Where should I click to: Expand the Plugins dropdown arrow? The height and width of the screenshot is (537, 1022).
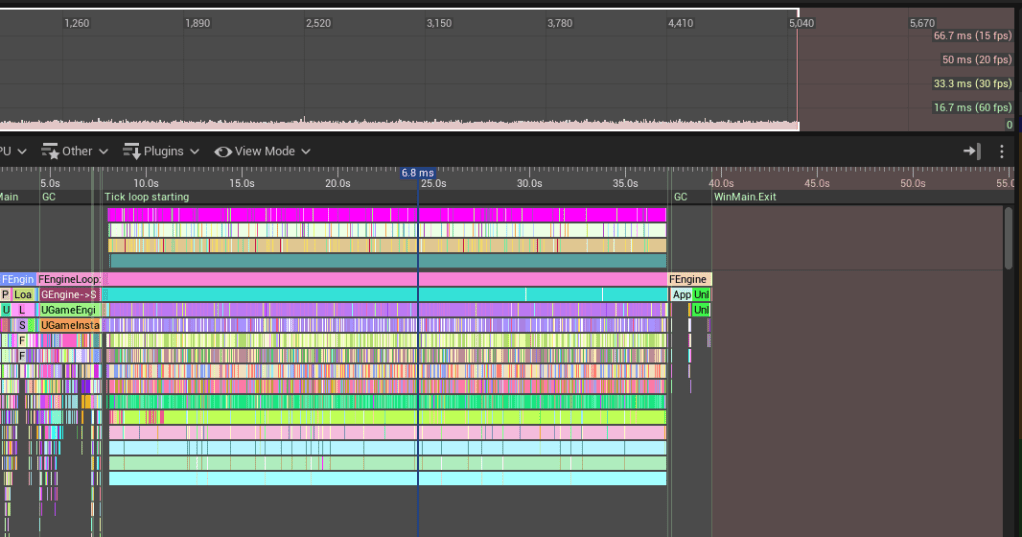pos(194,152)
